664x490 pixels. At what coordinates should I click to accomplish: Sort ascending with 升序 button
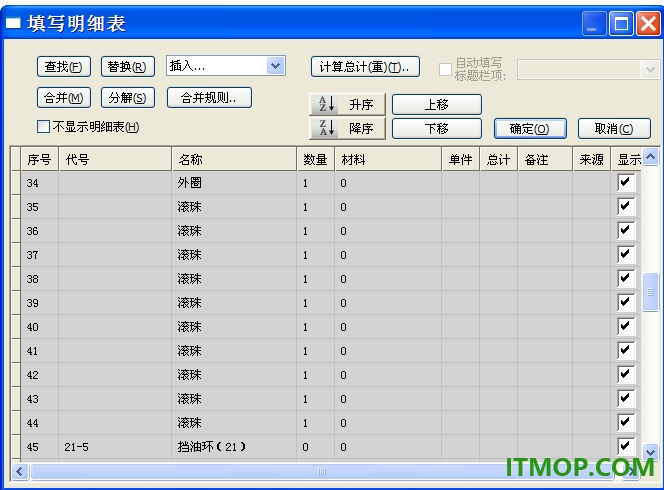347,104
